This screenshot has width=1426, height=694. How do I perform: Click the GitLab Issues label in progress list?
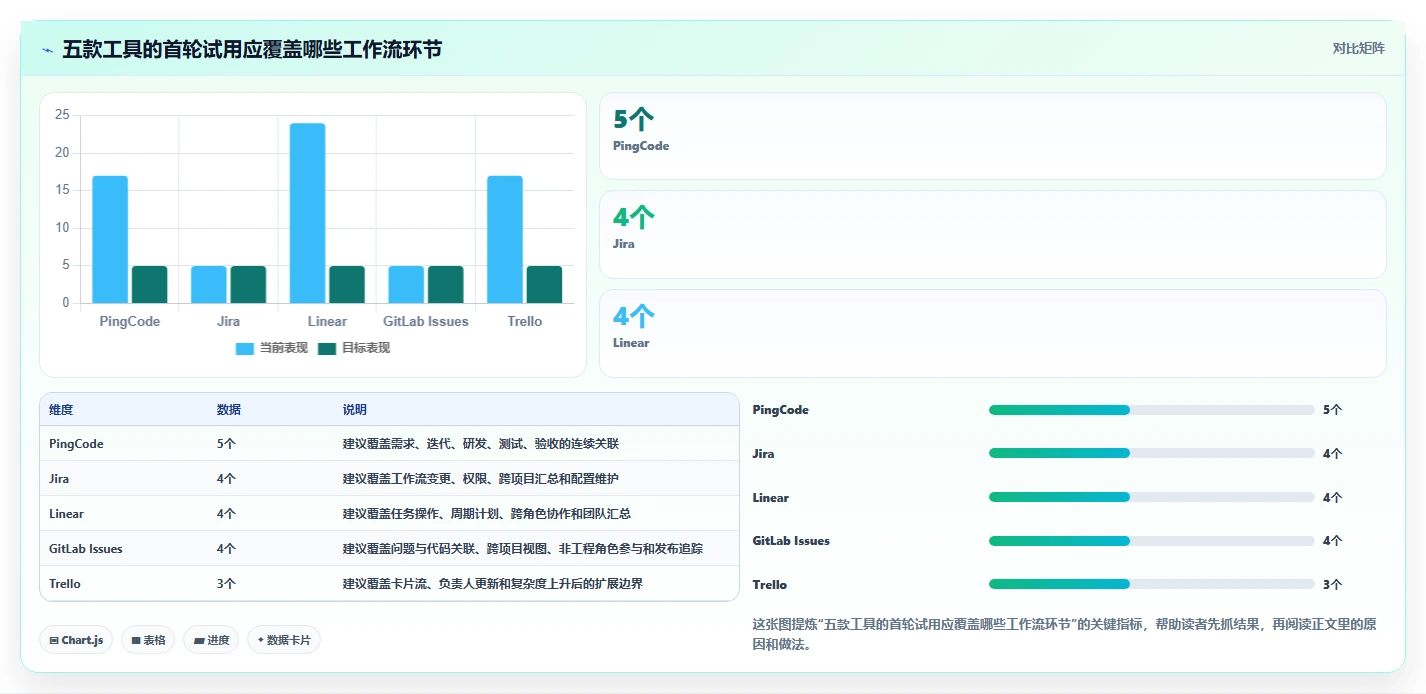pos(791,541)
